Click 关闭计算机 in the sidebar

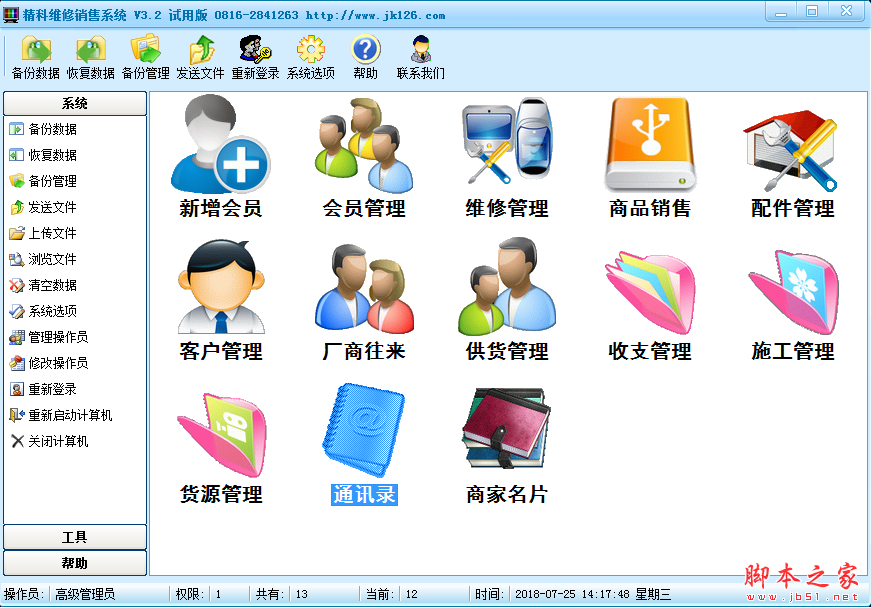point(49,441)
